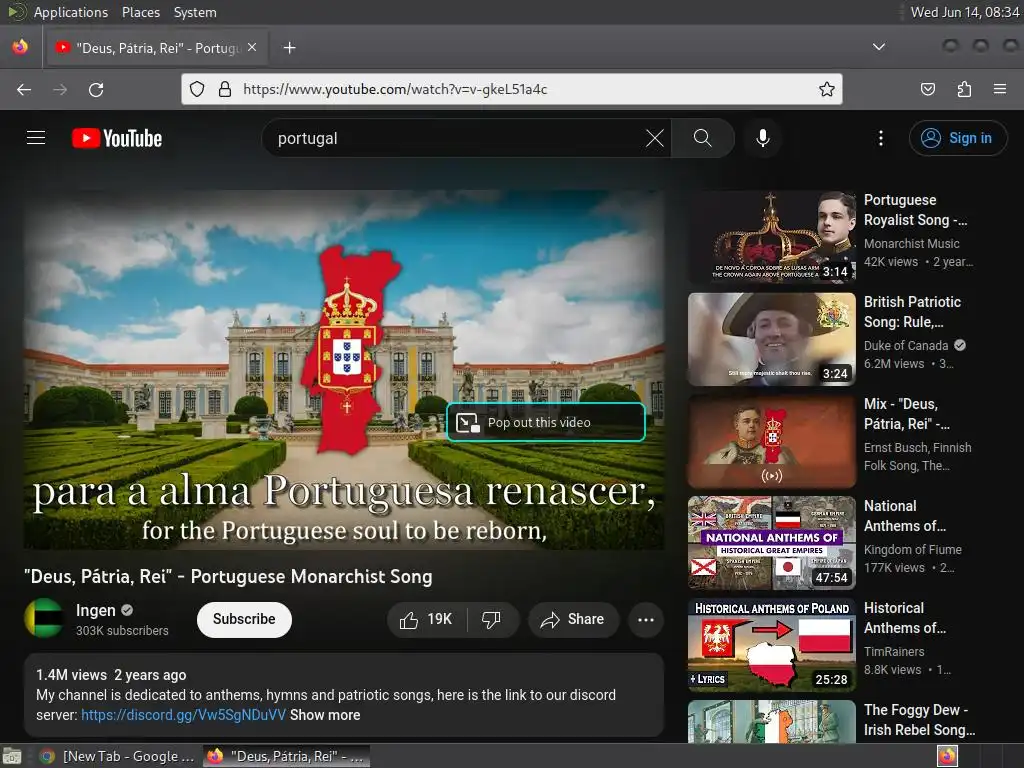Screen dimensions: 1024x768
Task: Expand description with Show more
Action: [325, 715]
